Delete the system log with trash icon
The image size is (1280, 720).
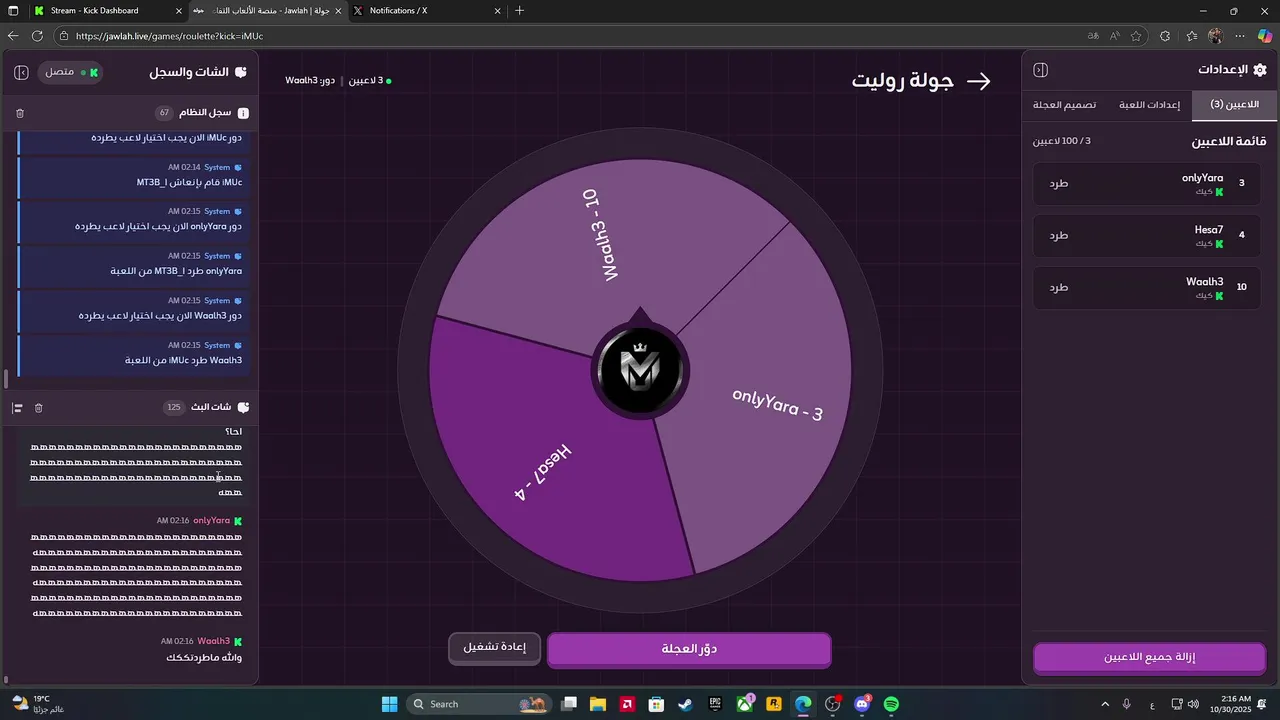(20, 113)
